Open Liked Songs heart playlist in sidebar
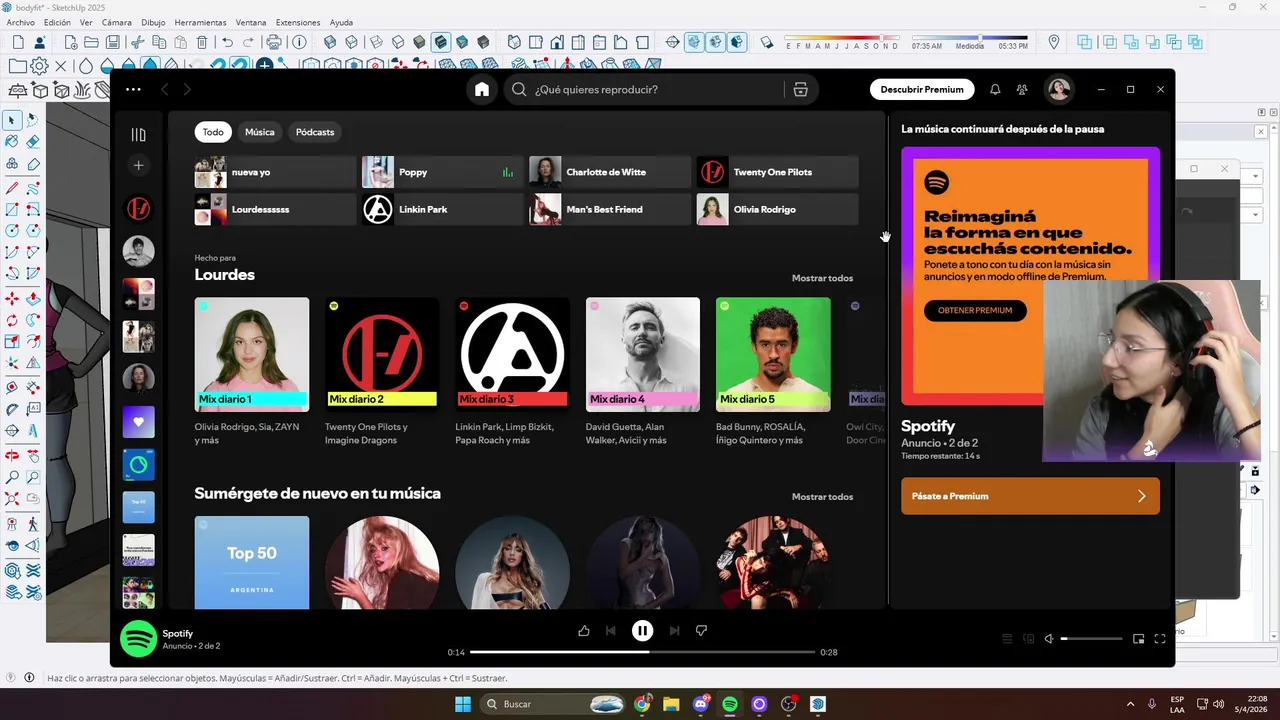 pos(139,422)
